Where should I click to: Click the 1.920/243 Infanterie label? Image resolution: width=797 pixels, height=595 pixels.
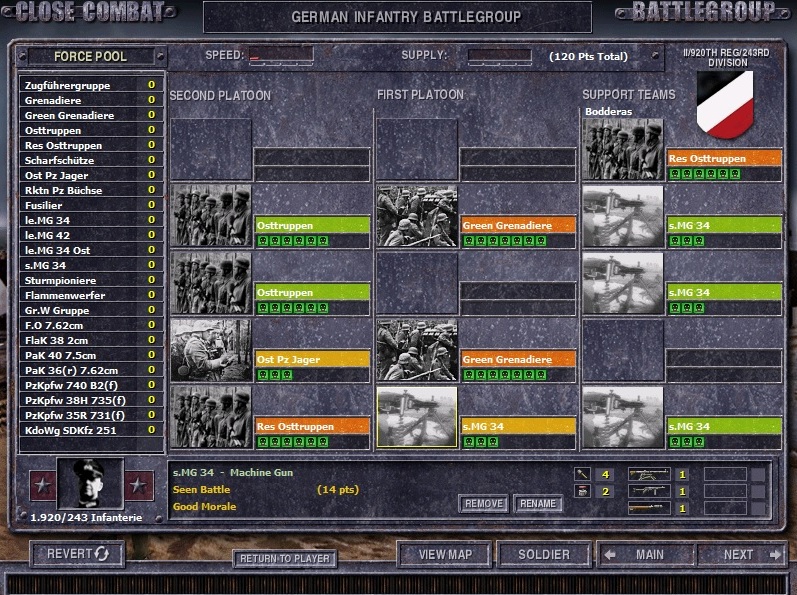pyautogui.click(x=86, y=517)
